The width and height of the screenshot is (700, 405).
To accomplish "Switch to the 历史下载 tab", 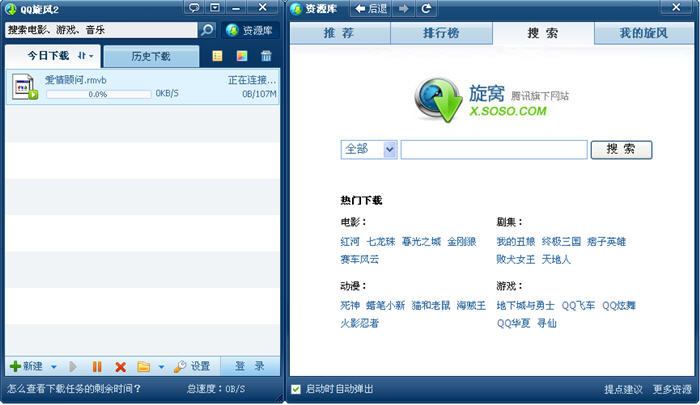I will [x=150, y=57].
